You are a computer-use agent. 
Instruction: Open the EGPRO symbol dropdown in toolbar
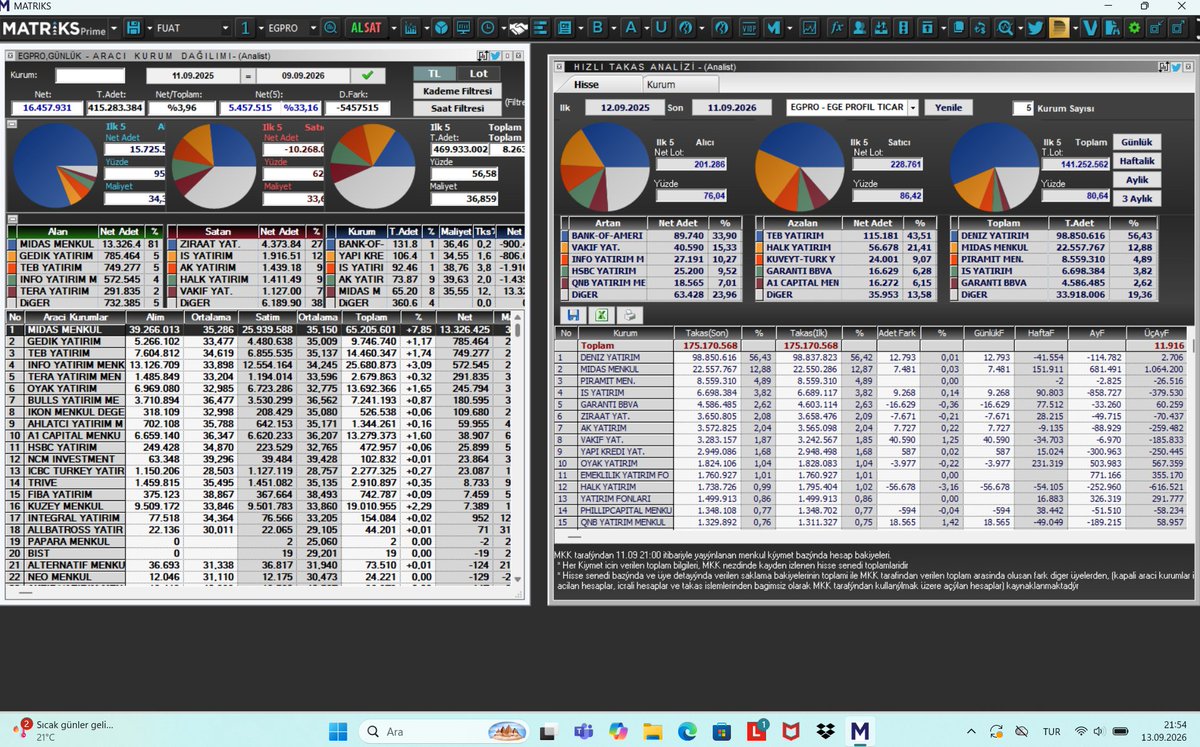311,28
